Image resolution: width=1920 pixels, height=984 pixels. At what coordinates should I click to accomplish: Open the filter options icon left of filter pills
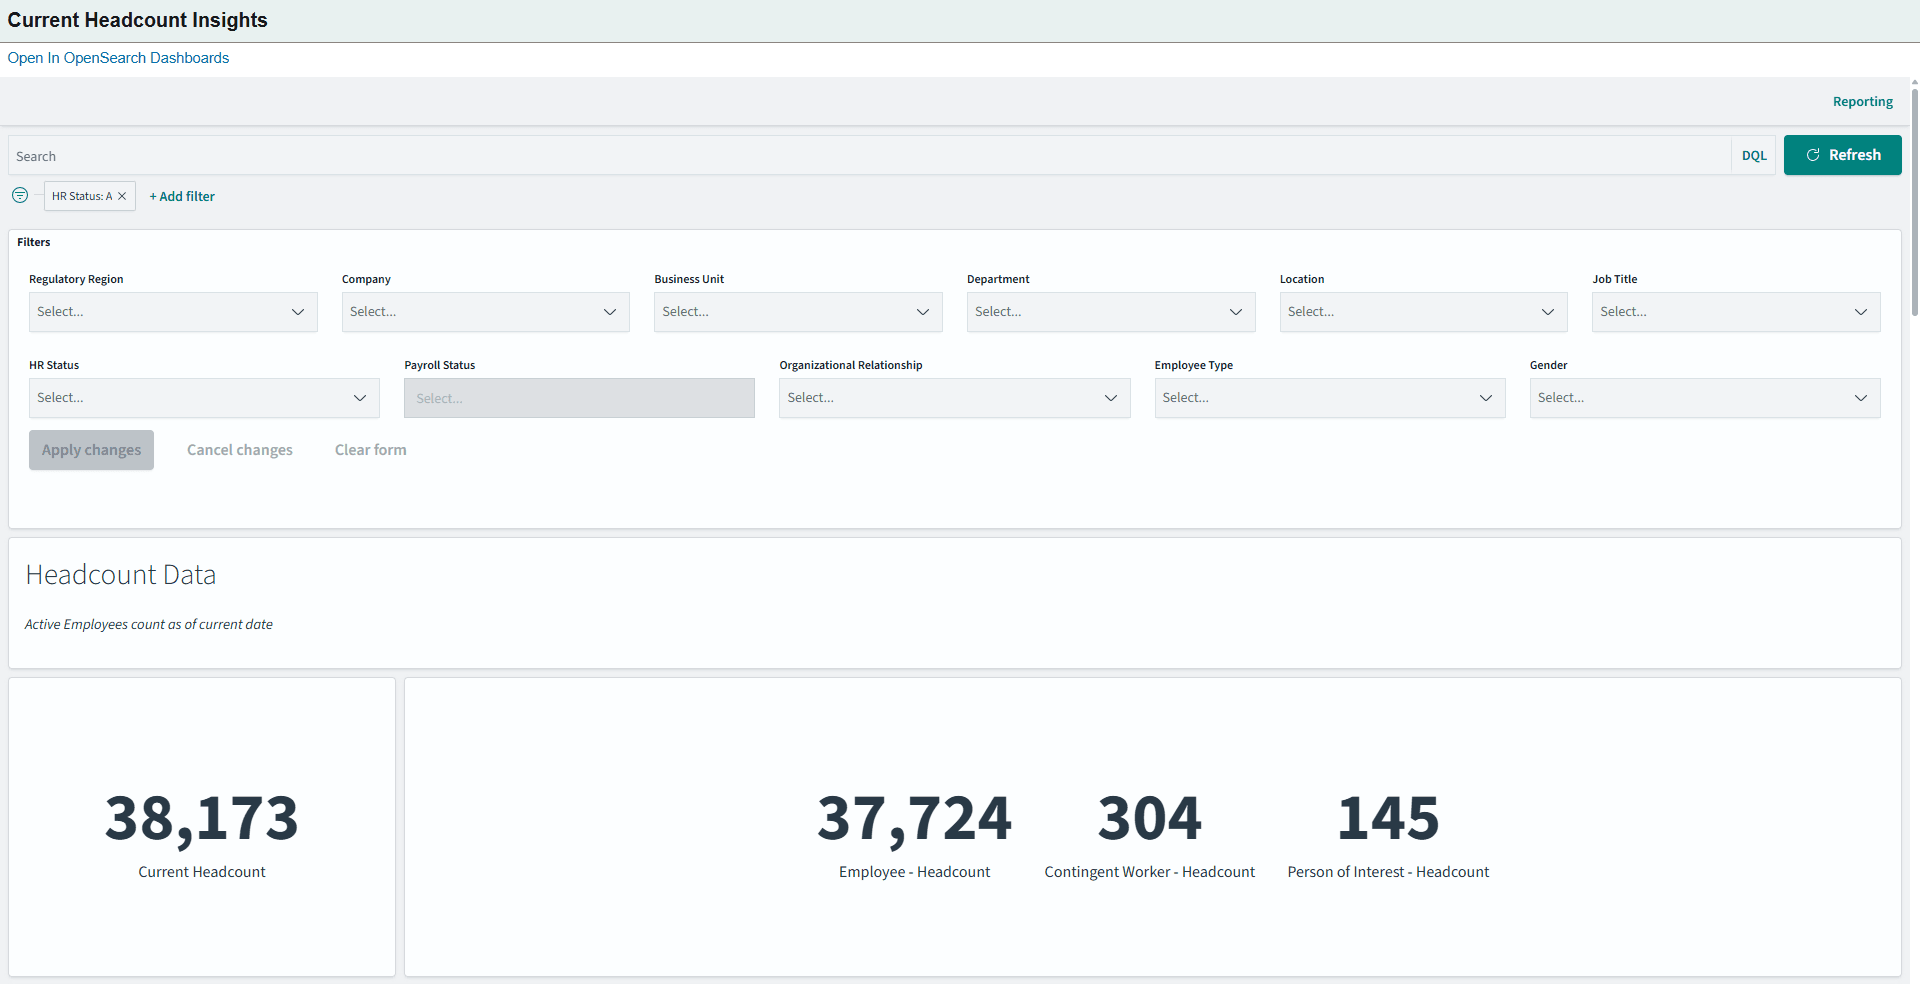point(20,195)
